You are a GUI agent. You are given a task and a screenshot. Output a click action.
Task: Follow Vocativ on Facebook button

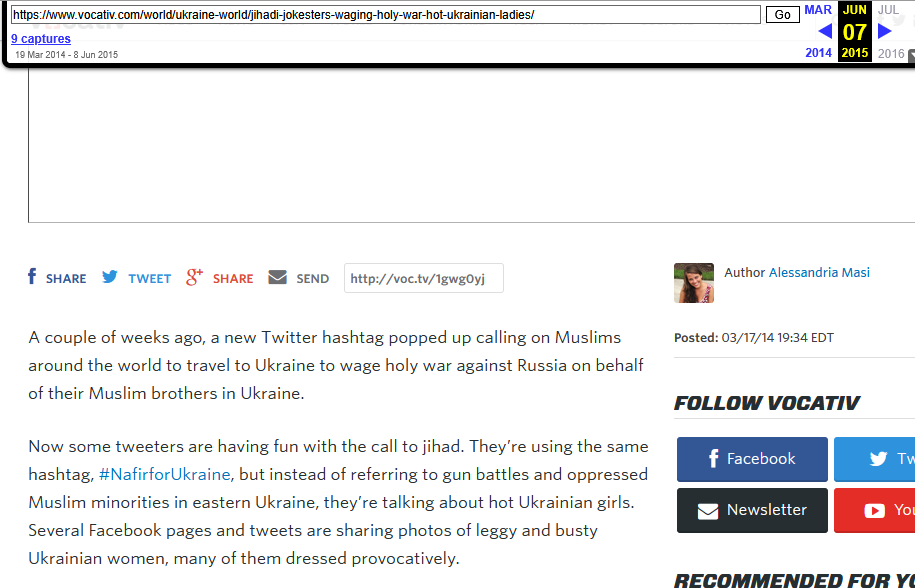752,459
